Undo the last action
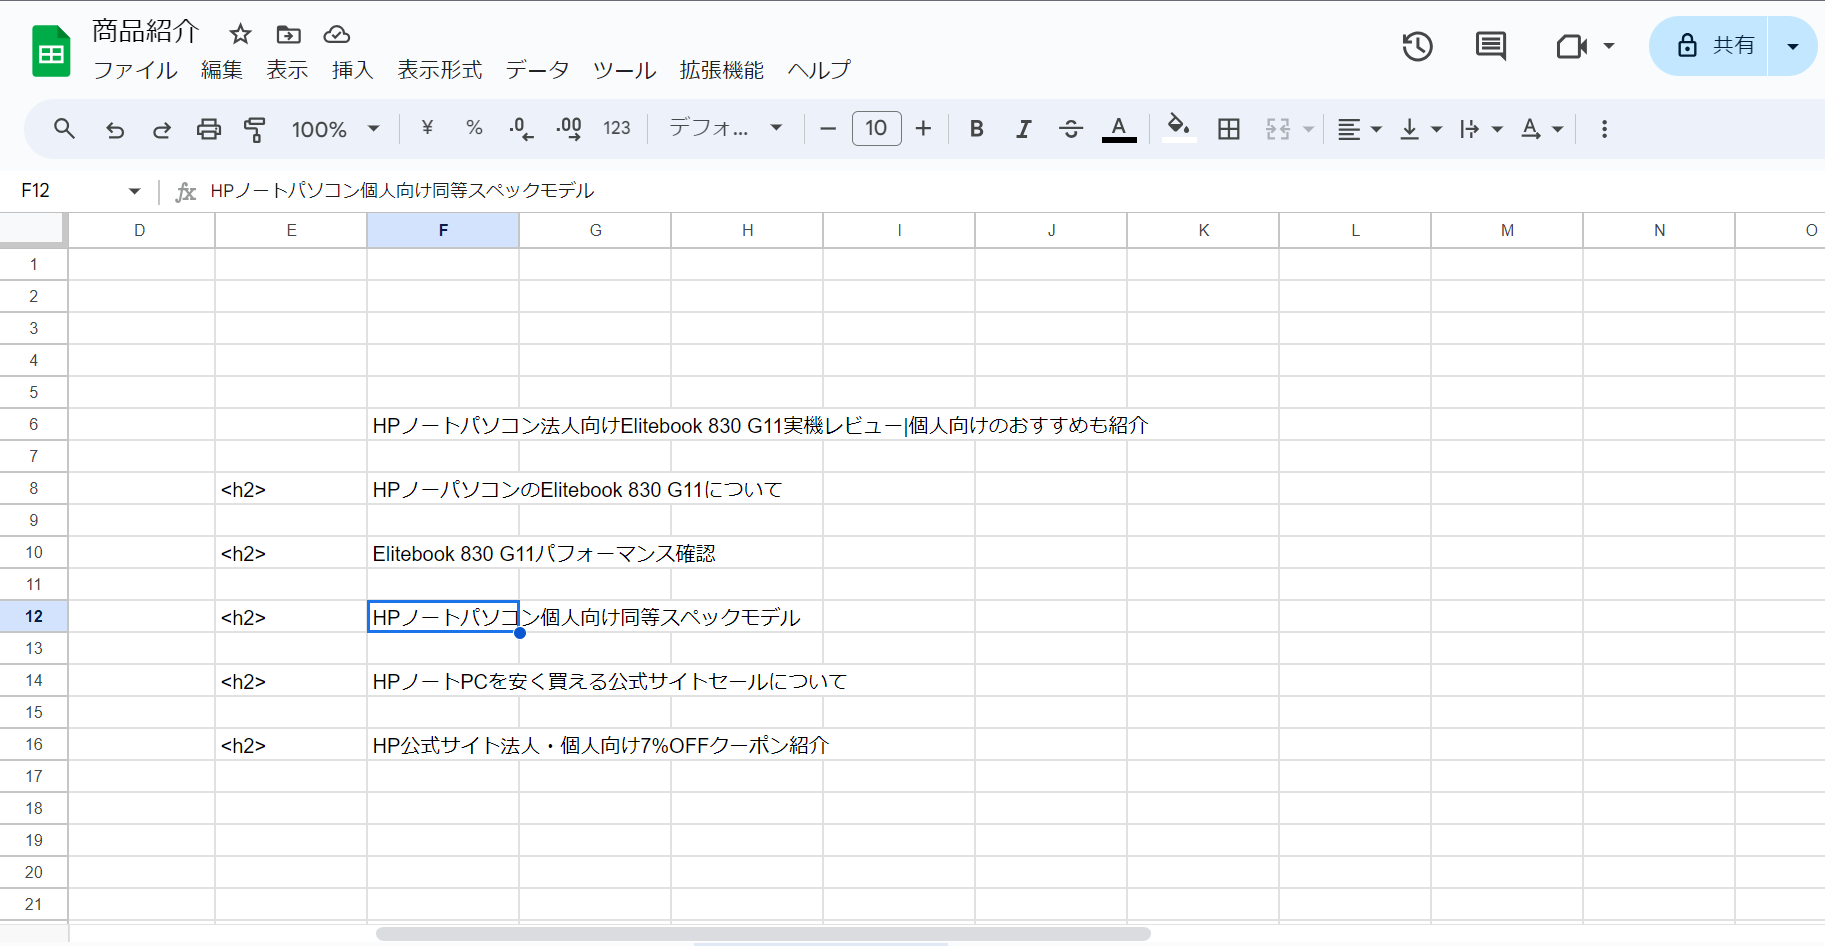The width and height of the screenshot is (1825, 946). coord(115,129)
